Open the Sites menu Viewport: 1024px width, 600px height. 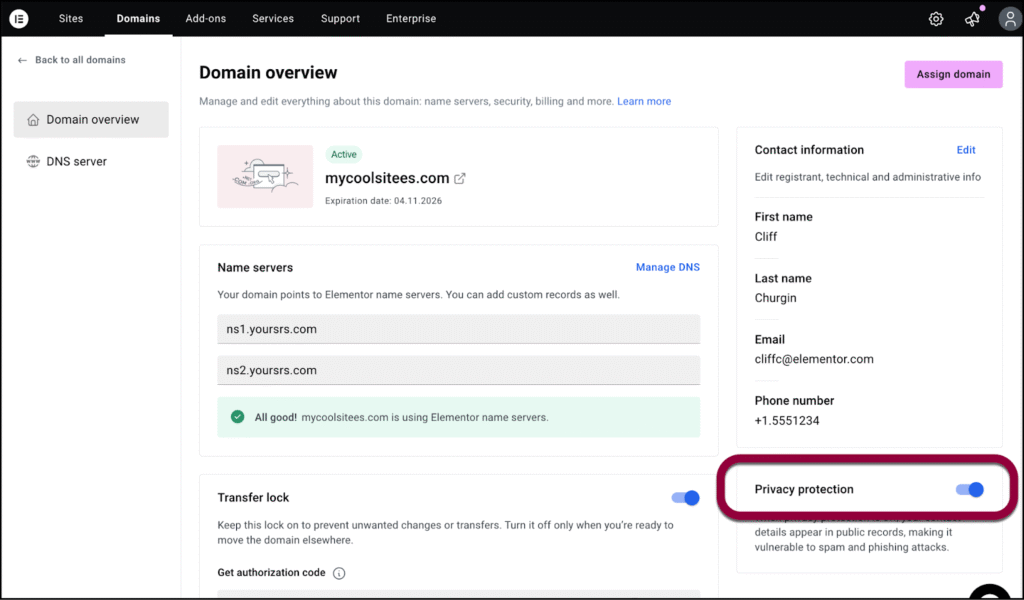click(71, 19)
